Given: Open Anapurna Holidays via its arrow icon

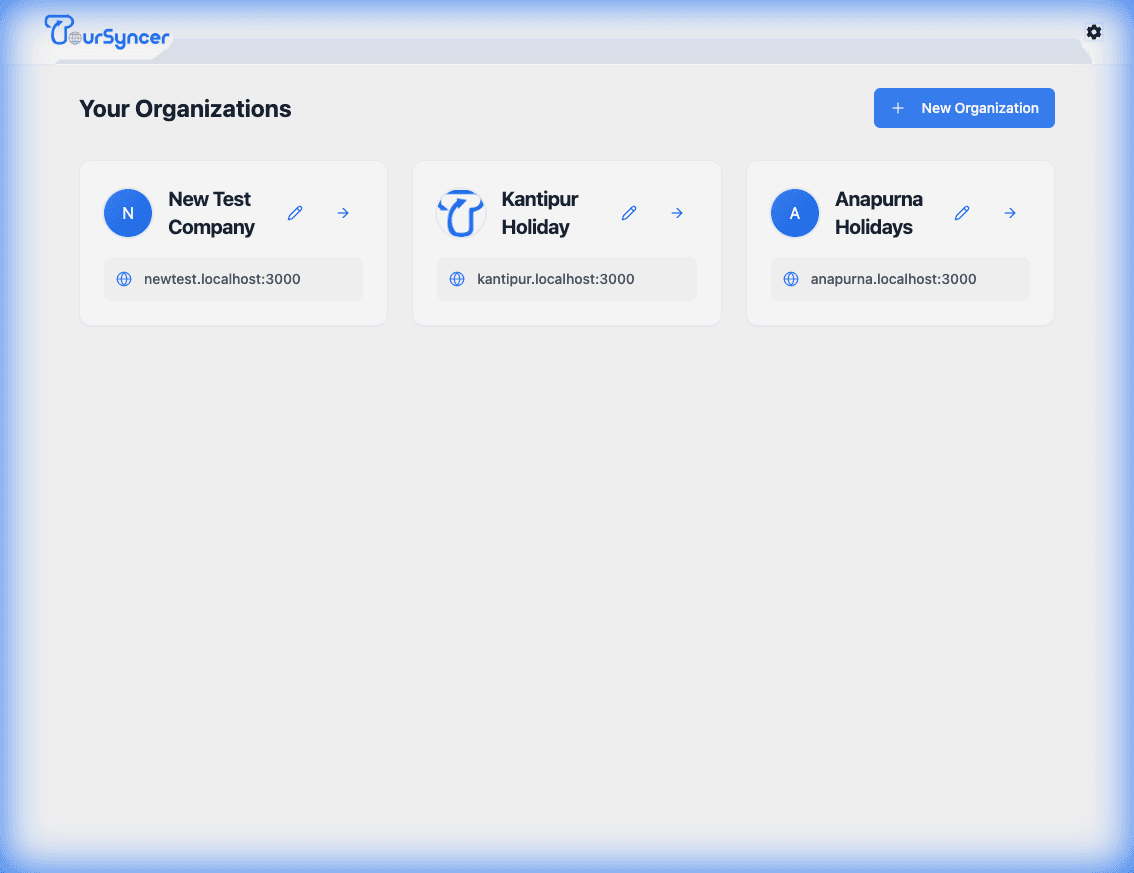Looking at the screenshot, I should coord(1010,212).
